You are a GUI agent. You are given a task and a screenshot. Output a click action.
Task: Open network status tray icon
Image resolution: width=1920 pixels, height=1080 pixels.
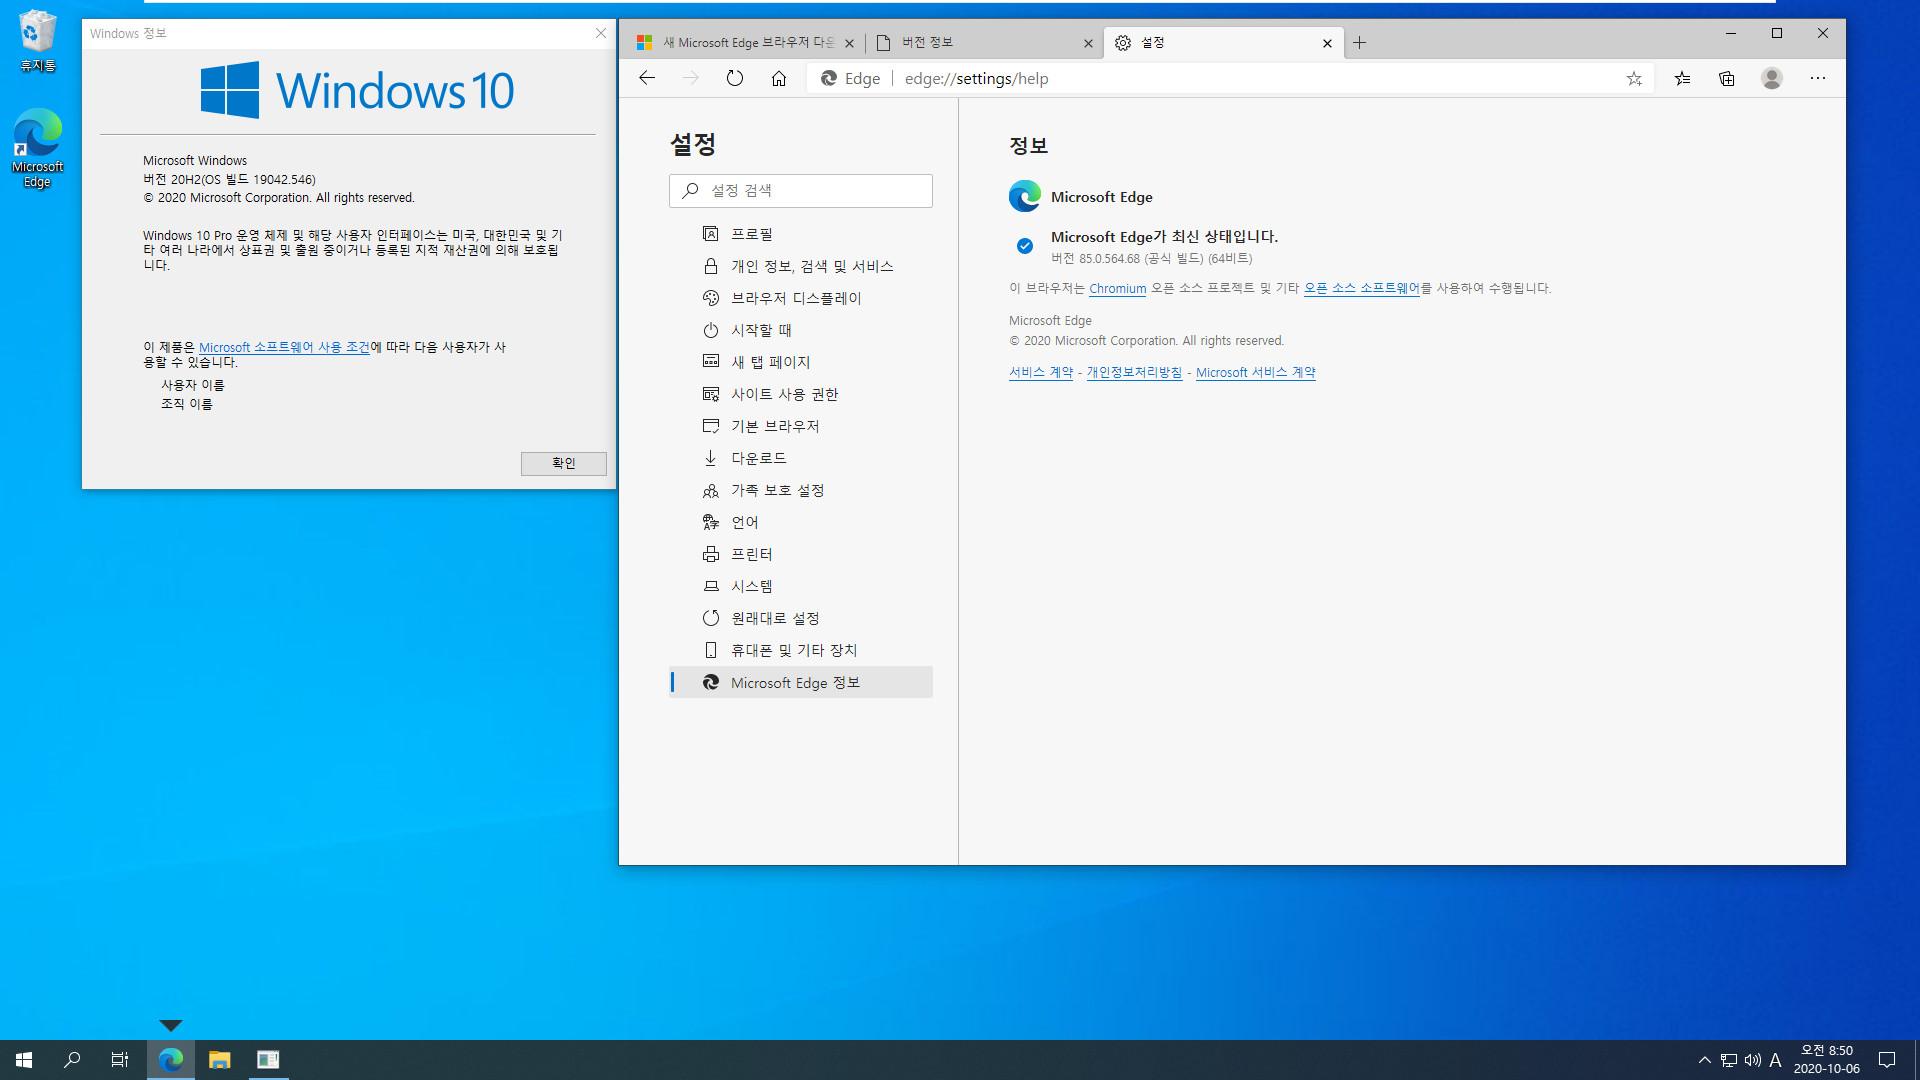tap(1729, 1060)
